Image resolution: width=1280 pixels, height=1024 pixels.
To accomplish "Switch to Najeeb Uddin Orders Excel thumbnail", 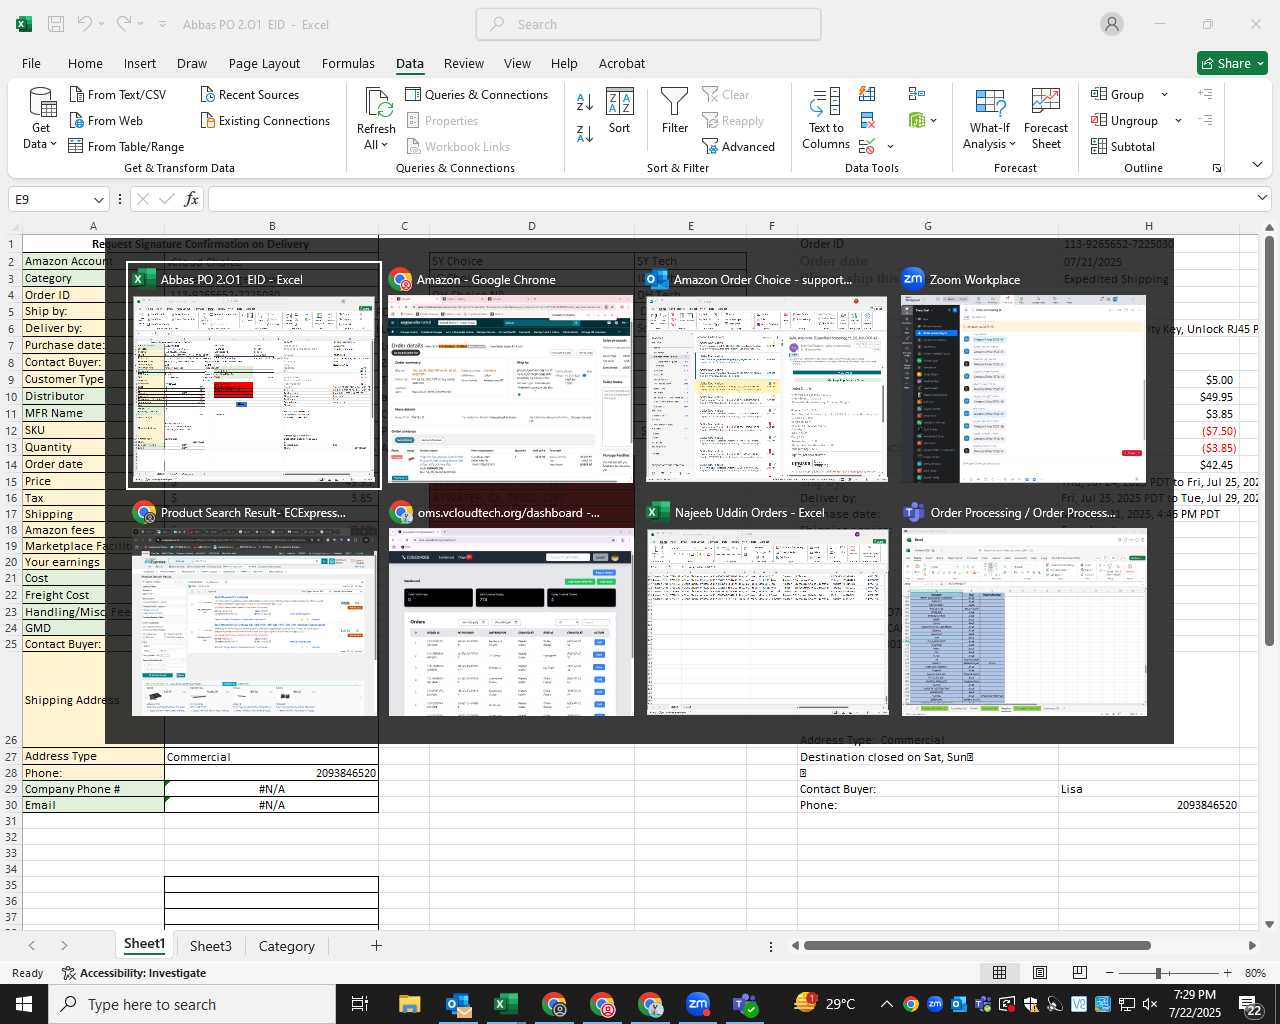I will tap(767, 609).
